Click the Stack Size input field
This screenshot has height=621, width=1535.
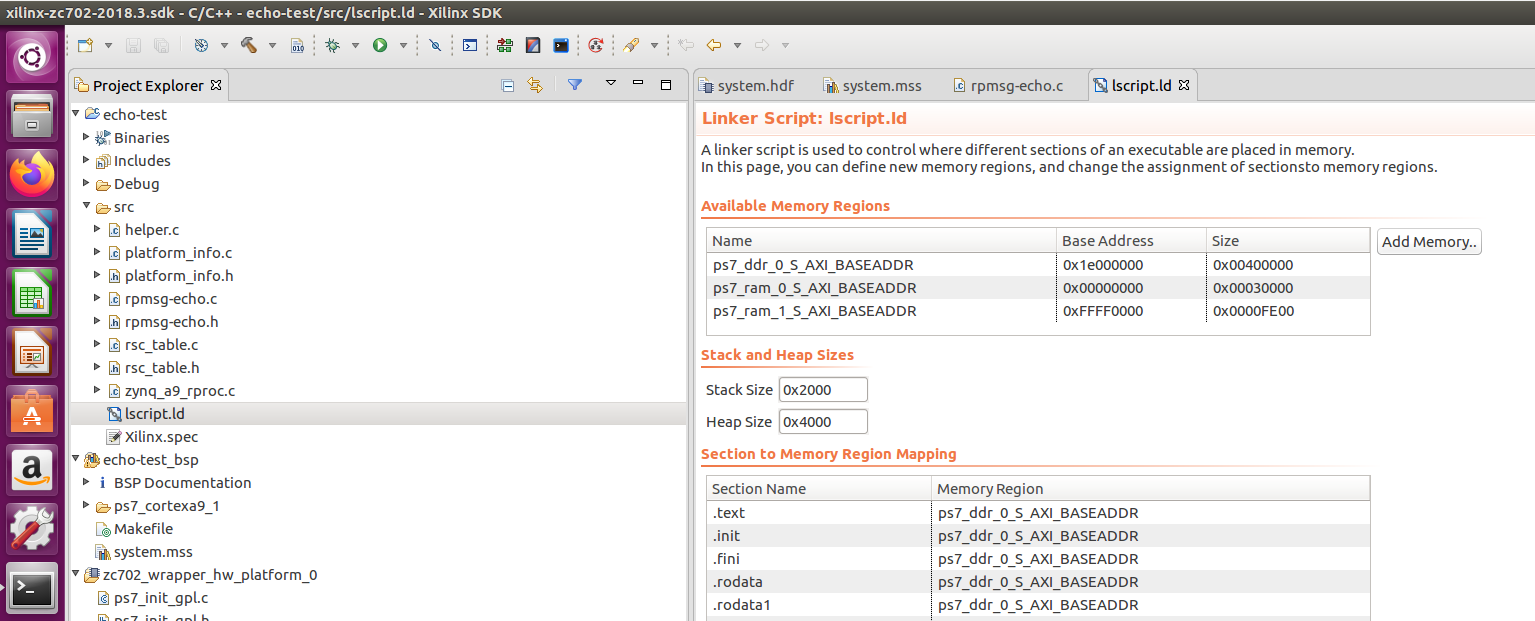click(x=823, y=390)
